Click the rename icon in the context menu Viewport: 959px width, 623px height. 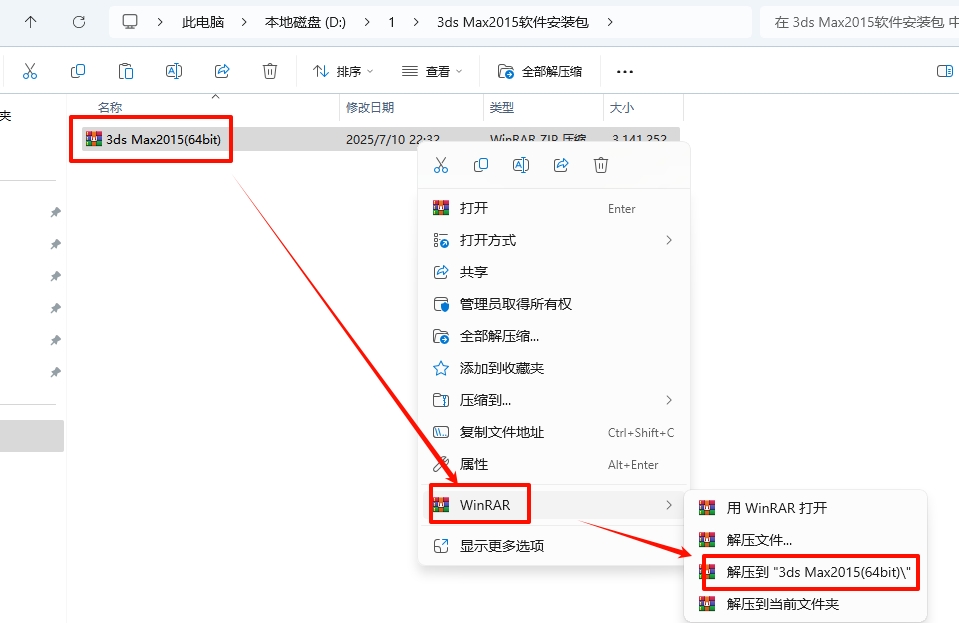tap(521, 165)
